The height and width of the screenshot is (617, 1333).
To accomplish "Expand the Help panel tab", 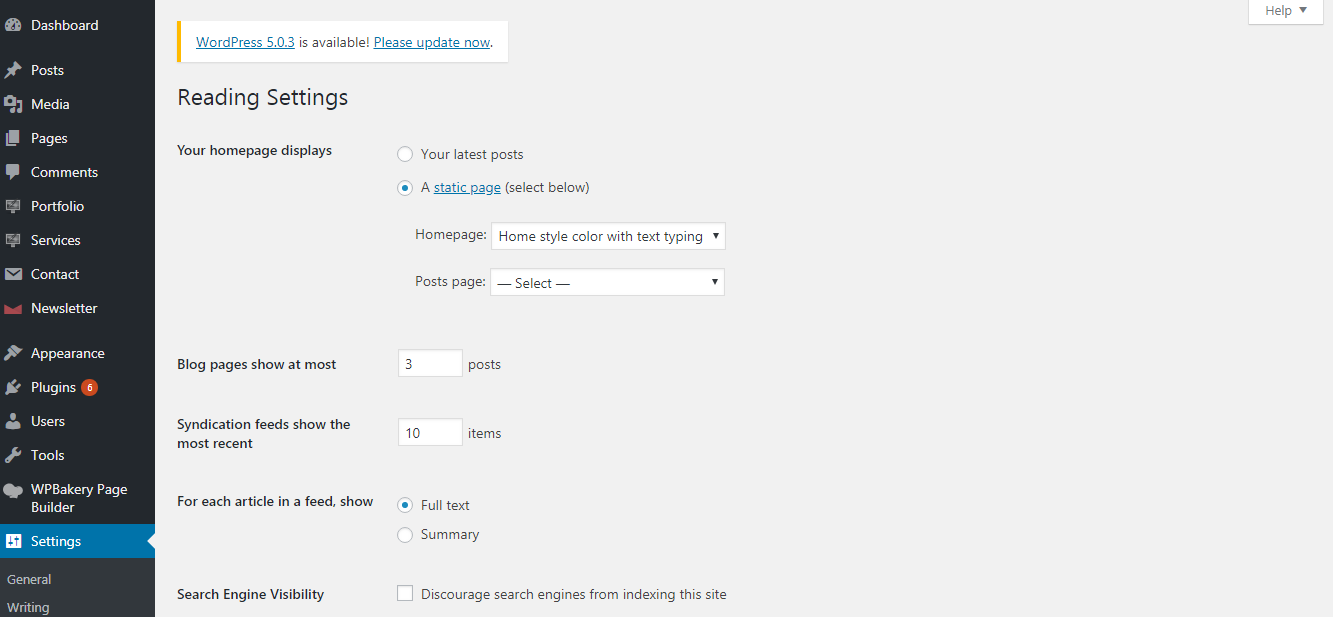I will coord(1286,11).
